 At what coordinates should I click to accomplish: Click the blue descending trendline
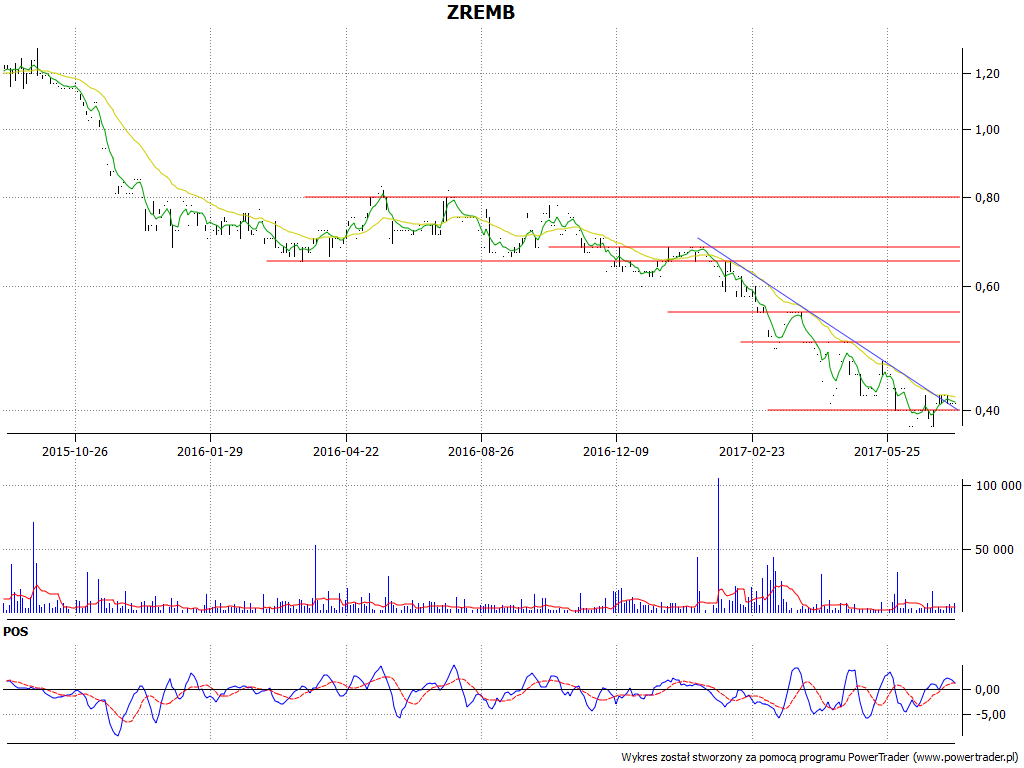(x=827, y=324)
